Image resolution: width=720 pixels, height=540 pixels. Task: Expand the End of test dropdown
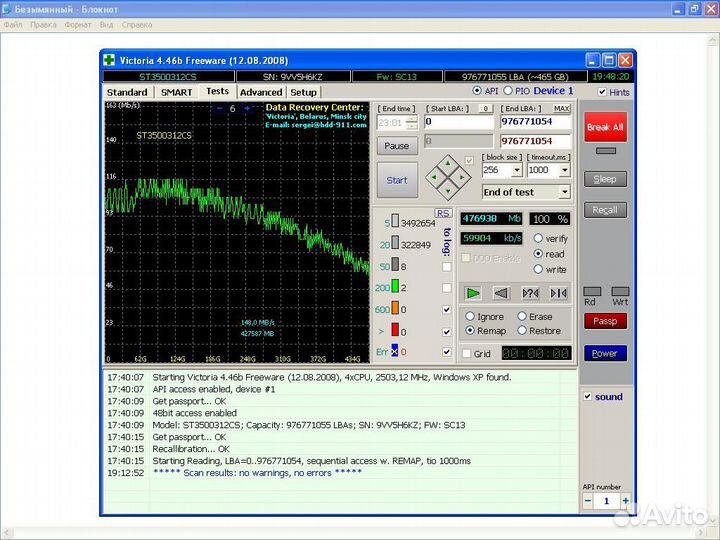(564, 192)
